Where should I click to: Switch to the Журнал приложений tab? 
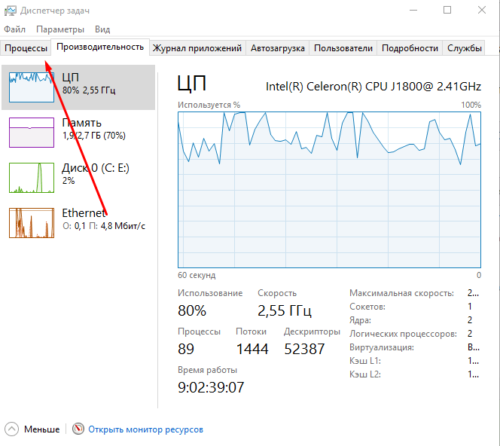pos(197,48)
